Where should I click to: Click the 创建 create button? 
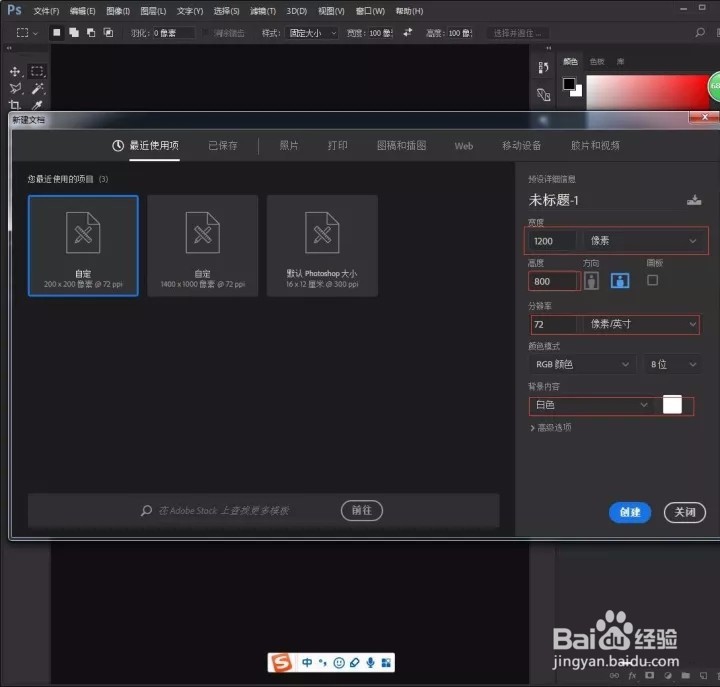[630, 512]
